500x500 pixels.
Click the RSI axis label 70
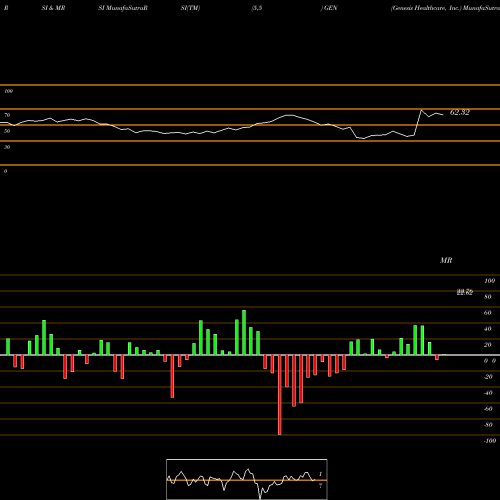pos(7,115)
